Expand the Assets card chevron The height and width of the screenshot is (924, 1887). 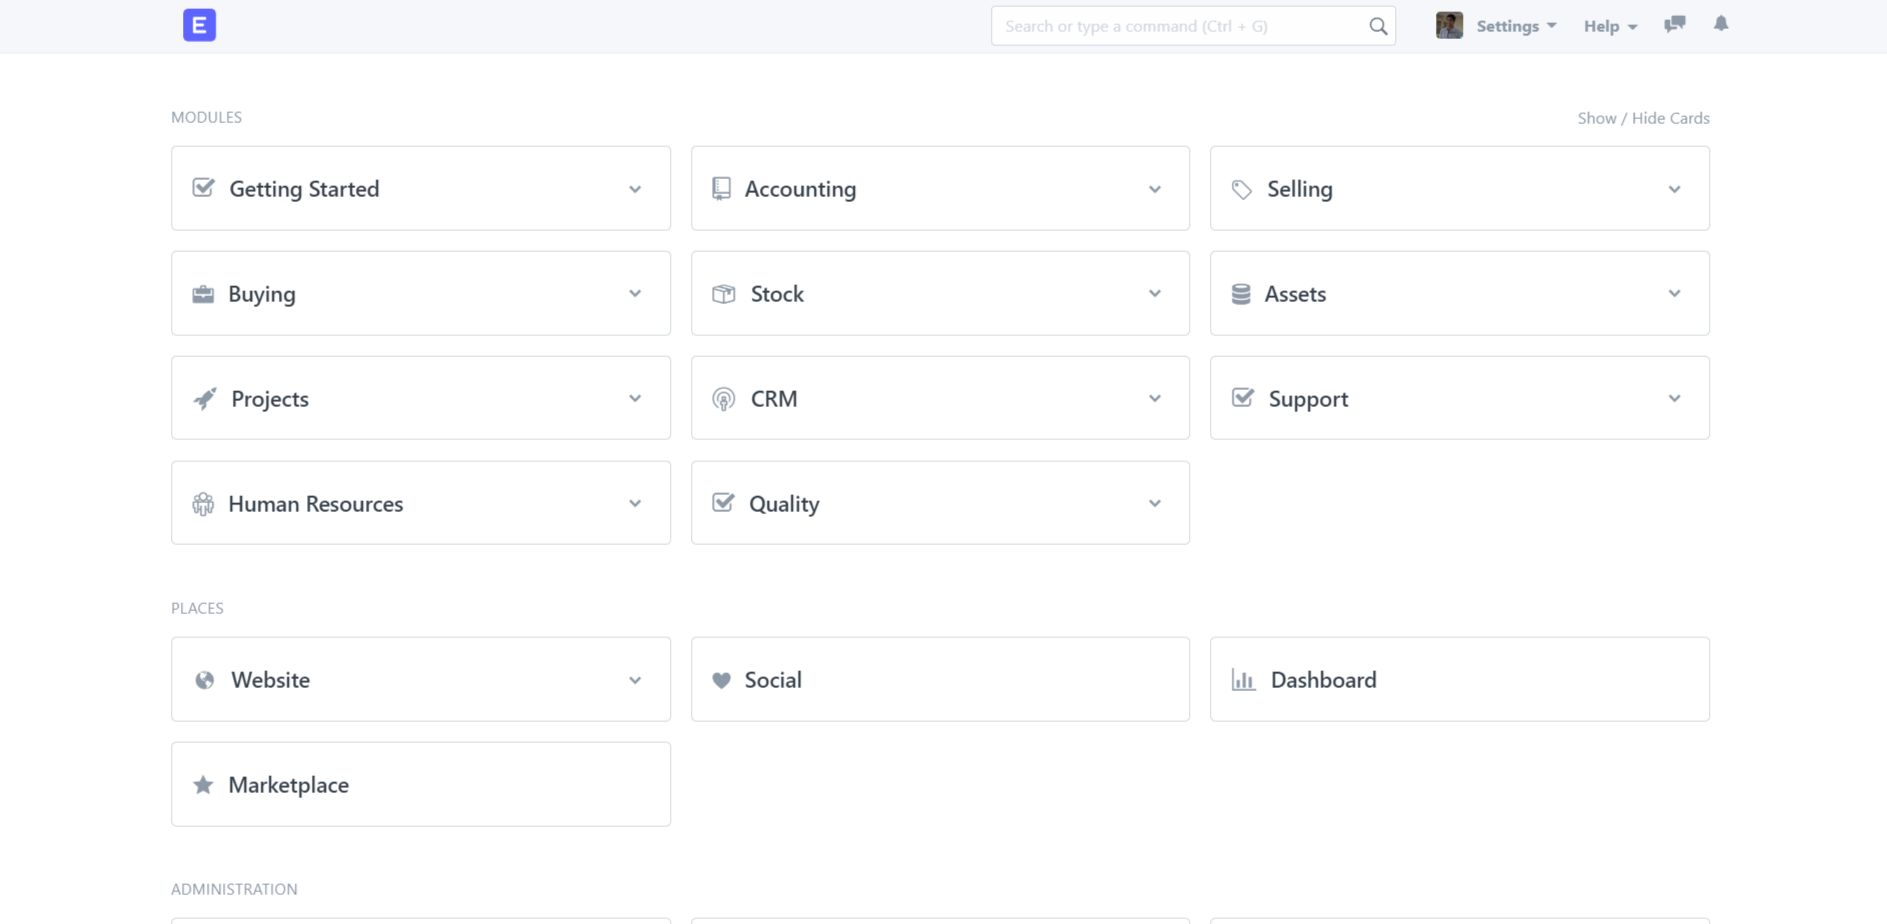coord(1675,294)
